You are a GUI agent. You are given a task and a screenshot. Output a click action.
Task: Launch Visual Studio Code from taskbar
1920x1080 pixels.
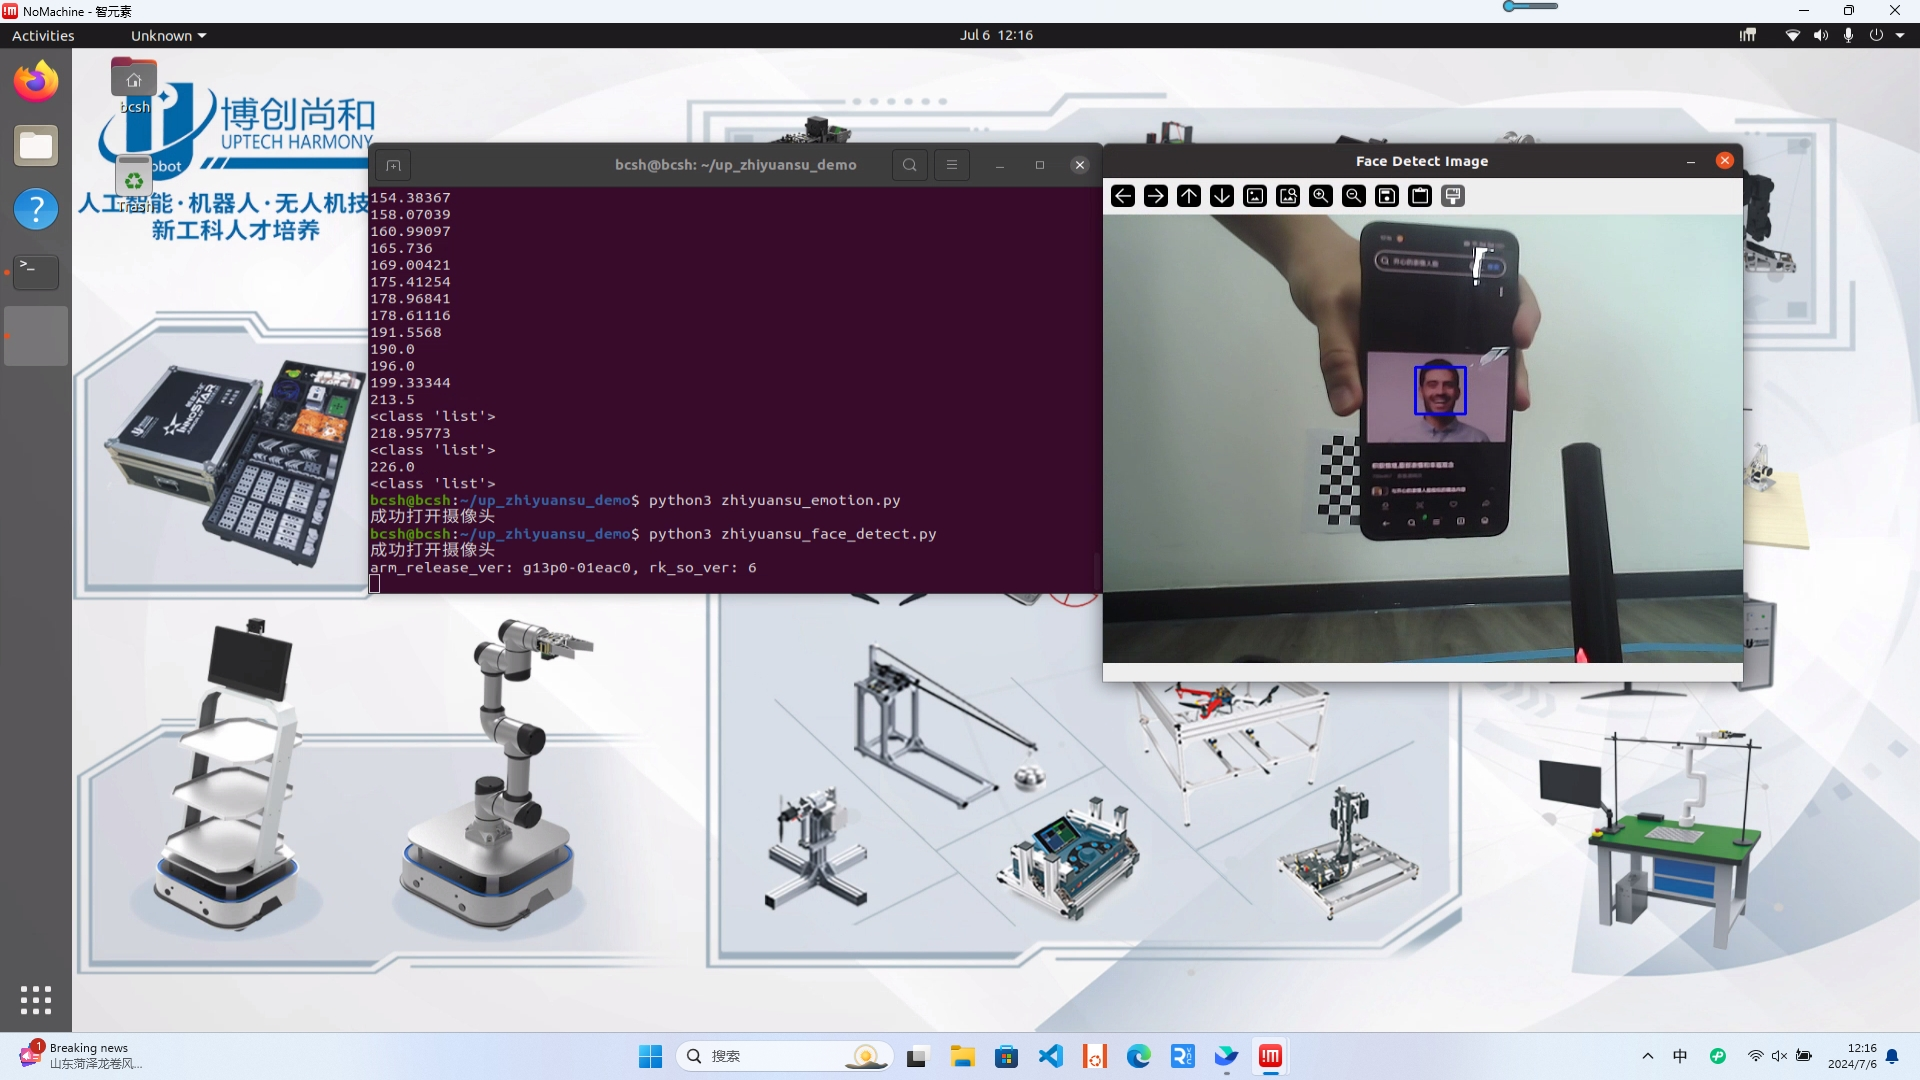tap(1051, 1056)
